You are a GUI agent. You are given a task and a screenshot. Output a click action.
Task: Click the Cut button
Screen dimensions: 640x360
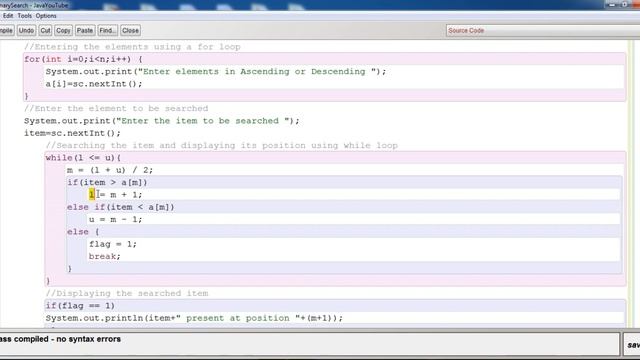45,31
